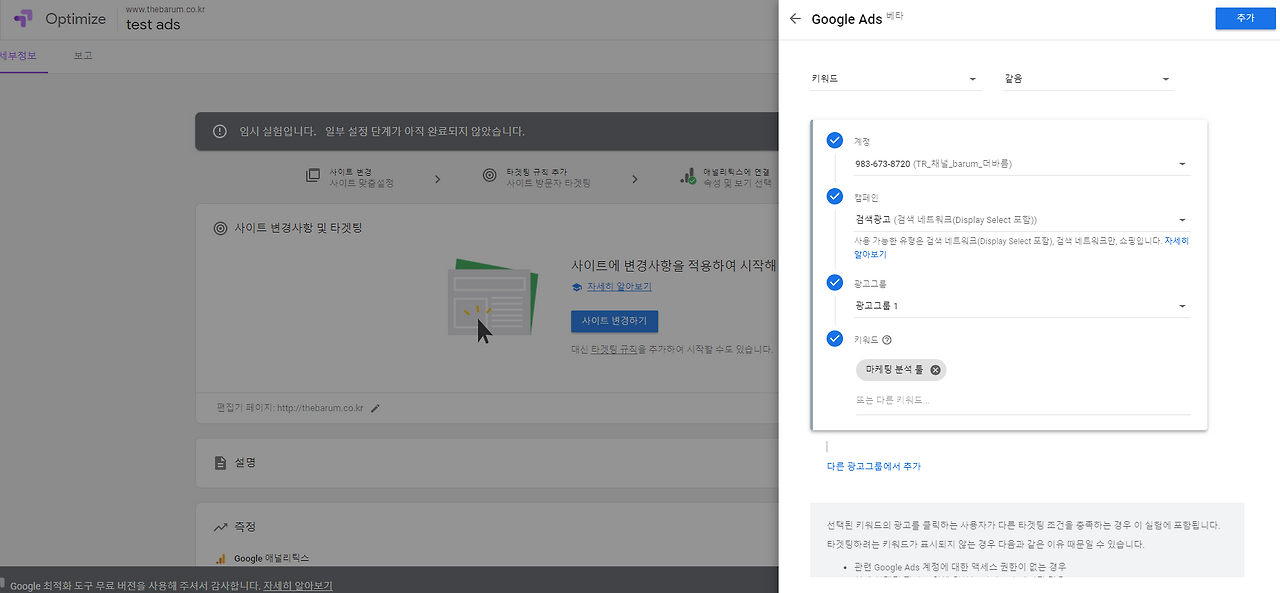1280x593 pixels.
Task: Toggle the blue checkmark next to 키워드
Action: pos(835,338)
